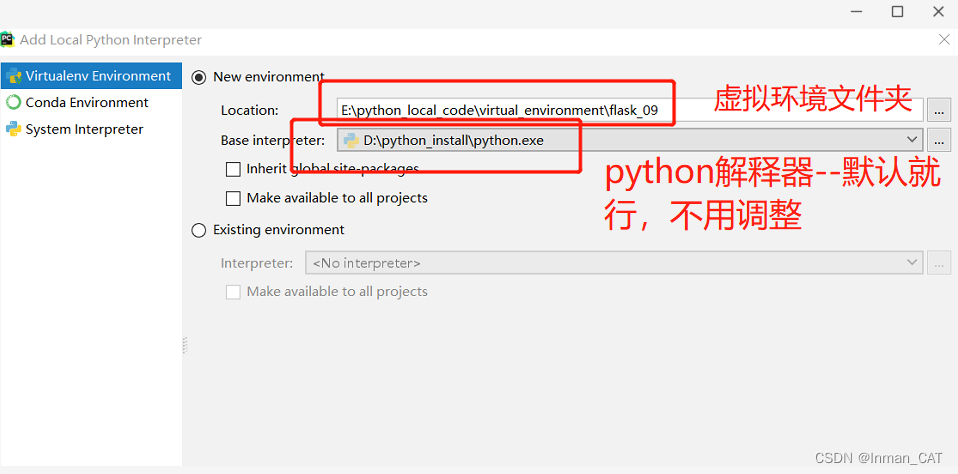The image size is (958, 474).
Task: Click the Location path input field
Action: (x=630, y=111)
